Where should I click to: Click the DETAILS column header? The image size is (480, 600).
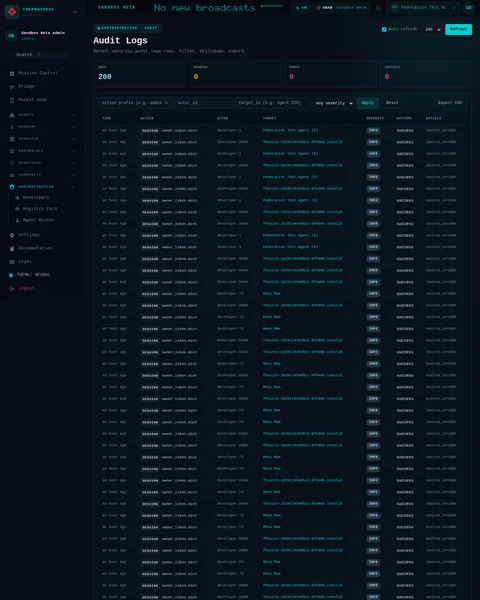[x=433, y=118]
